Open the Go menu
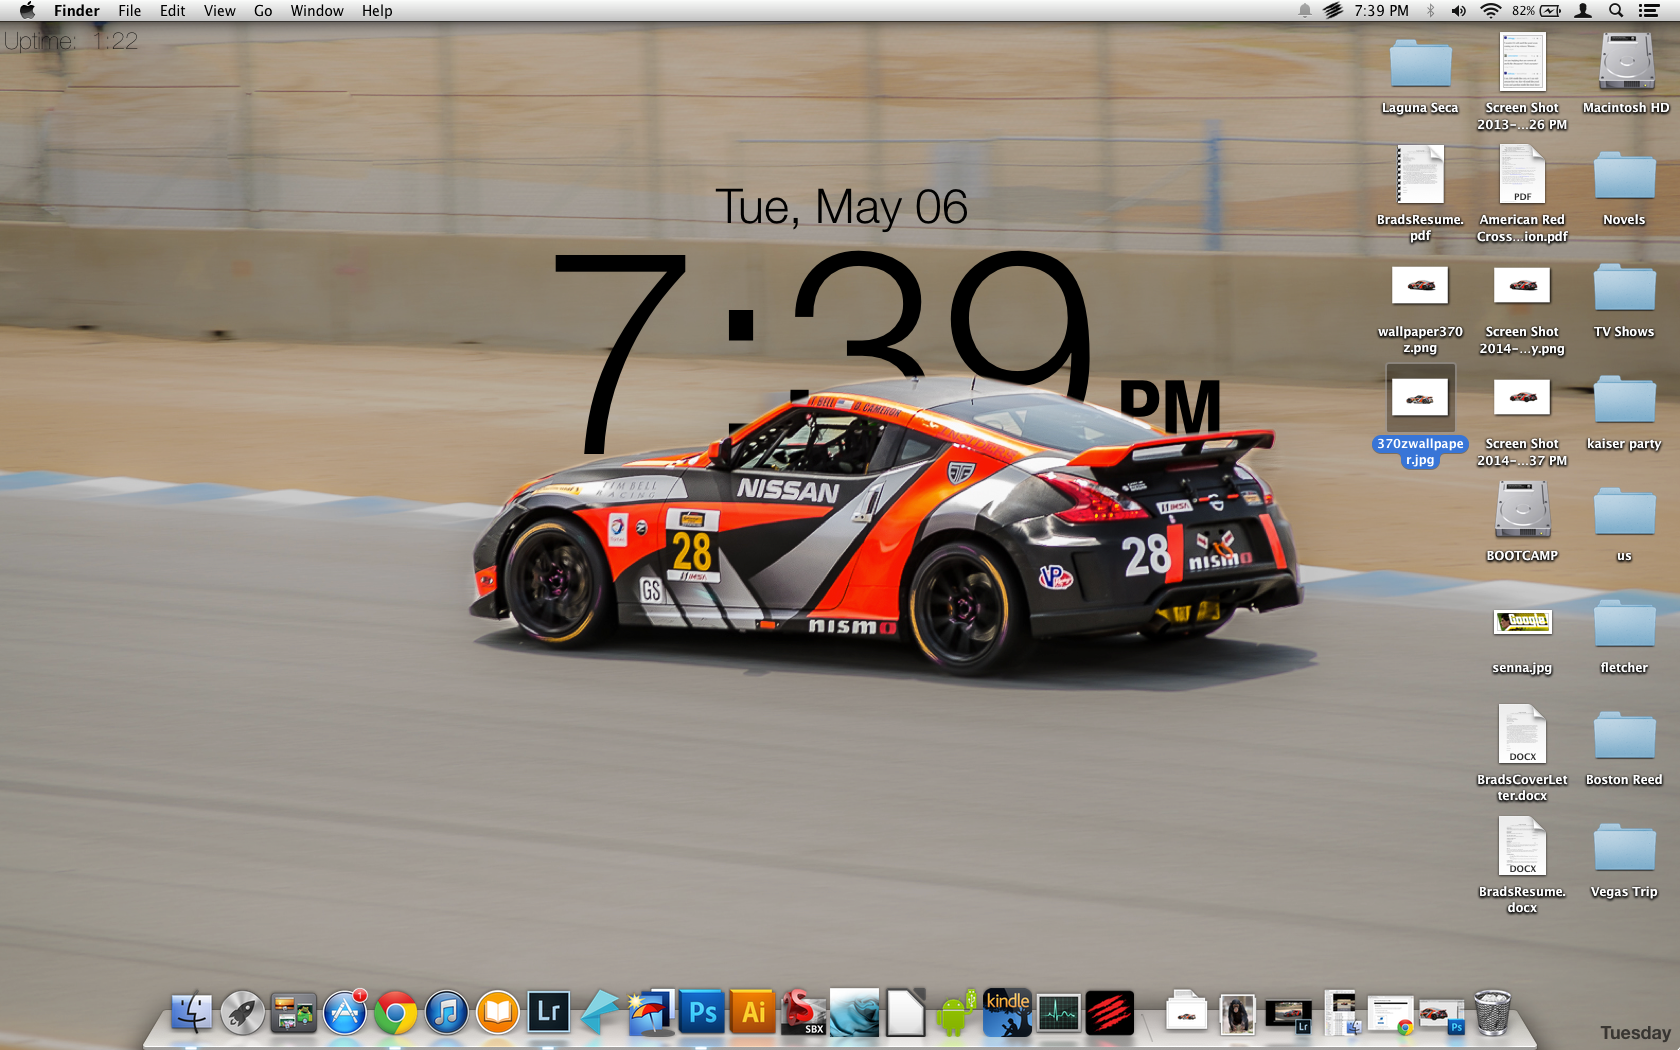 pyautogui.click(x=263, y=11)
